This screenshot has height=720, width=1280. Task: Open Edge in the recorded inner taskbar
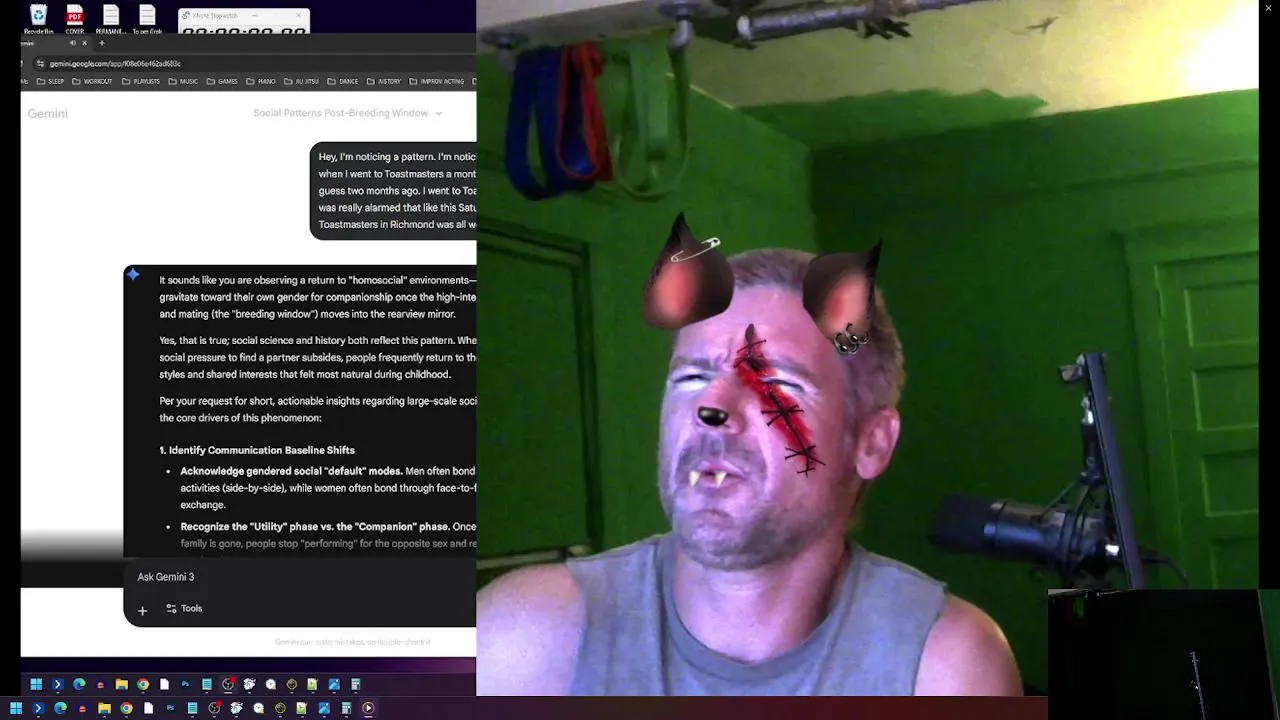click(x=79, y=684)
